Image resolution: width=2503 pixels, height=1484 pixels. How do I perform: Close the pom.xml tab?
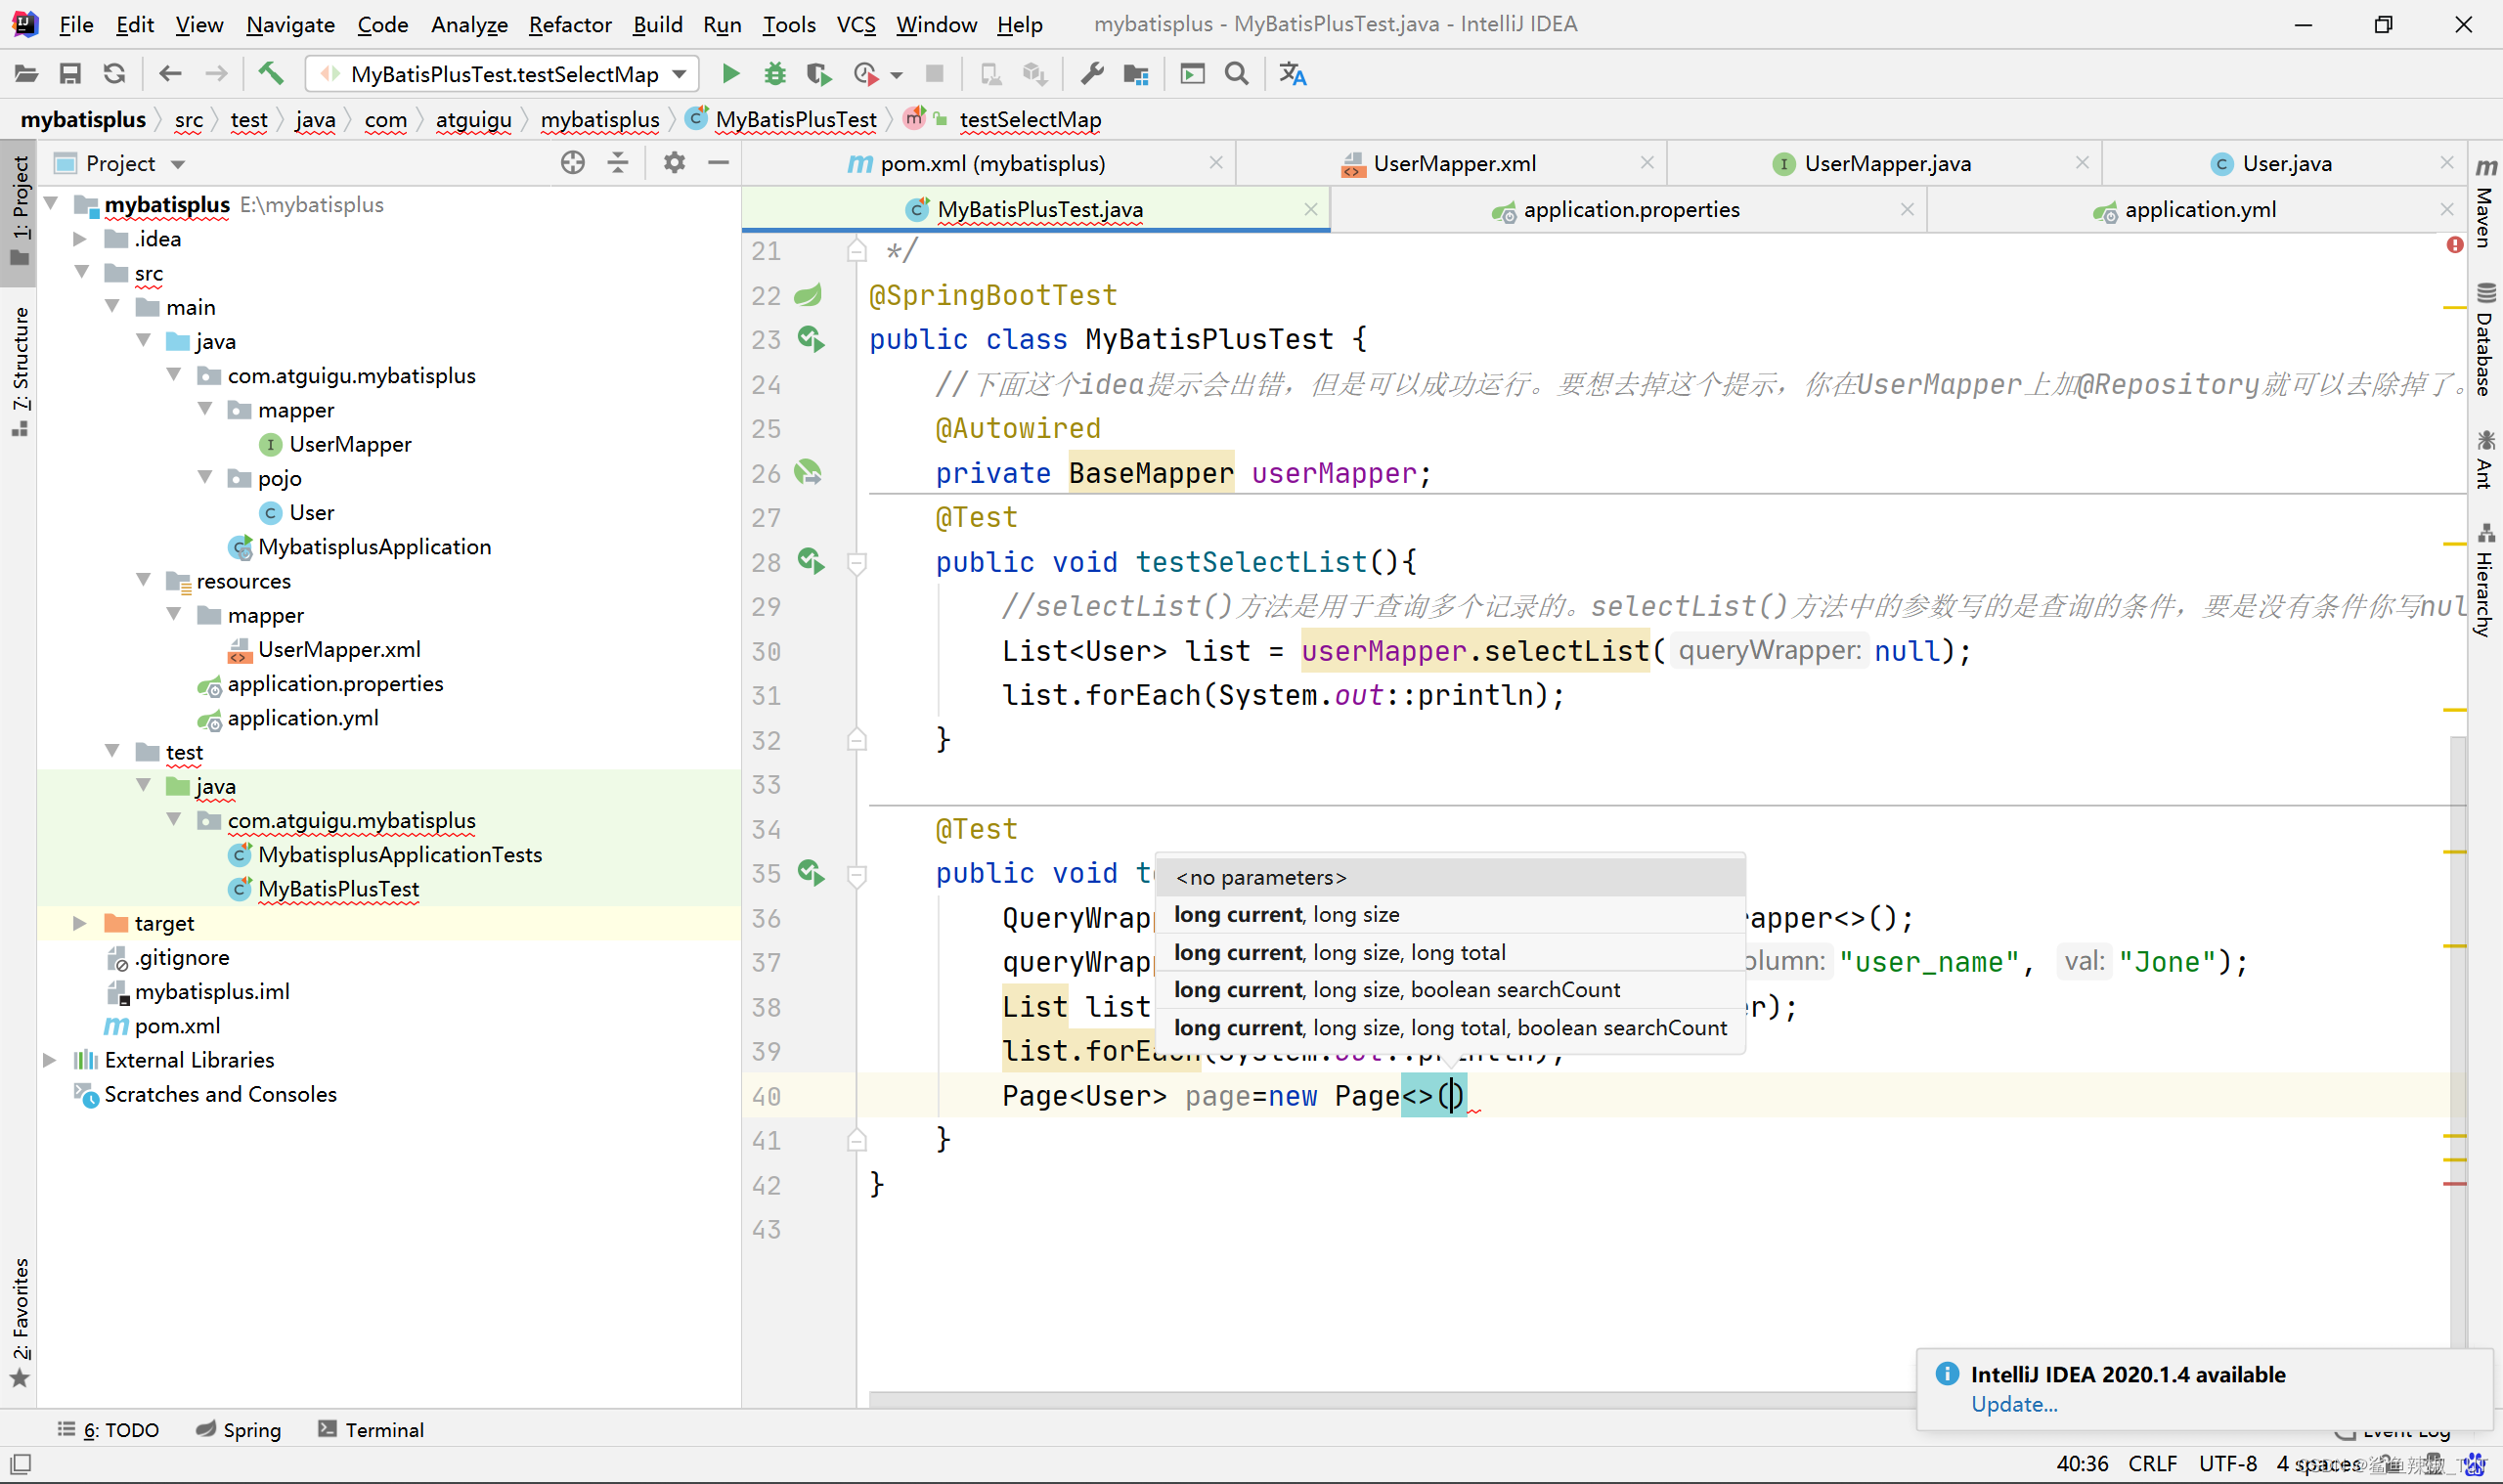point(1216,162)
